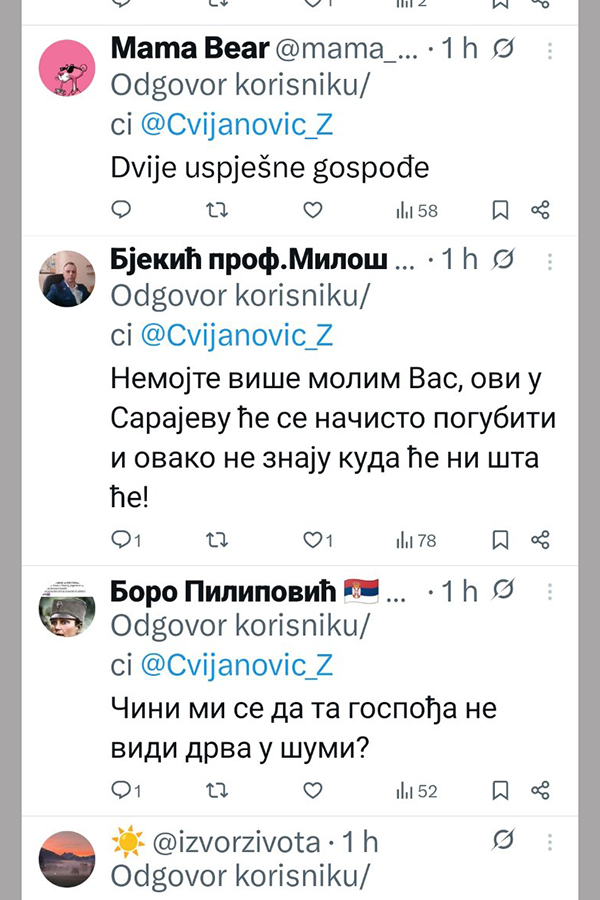Like the 'Dvije uspješne gospođe' tweet
600x900 pixels.
click(x=313, y=210)
